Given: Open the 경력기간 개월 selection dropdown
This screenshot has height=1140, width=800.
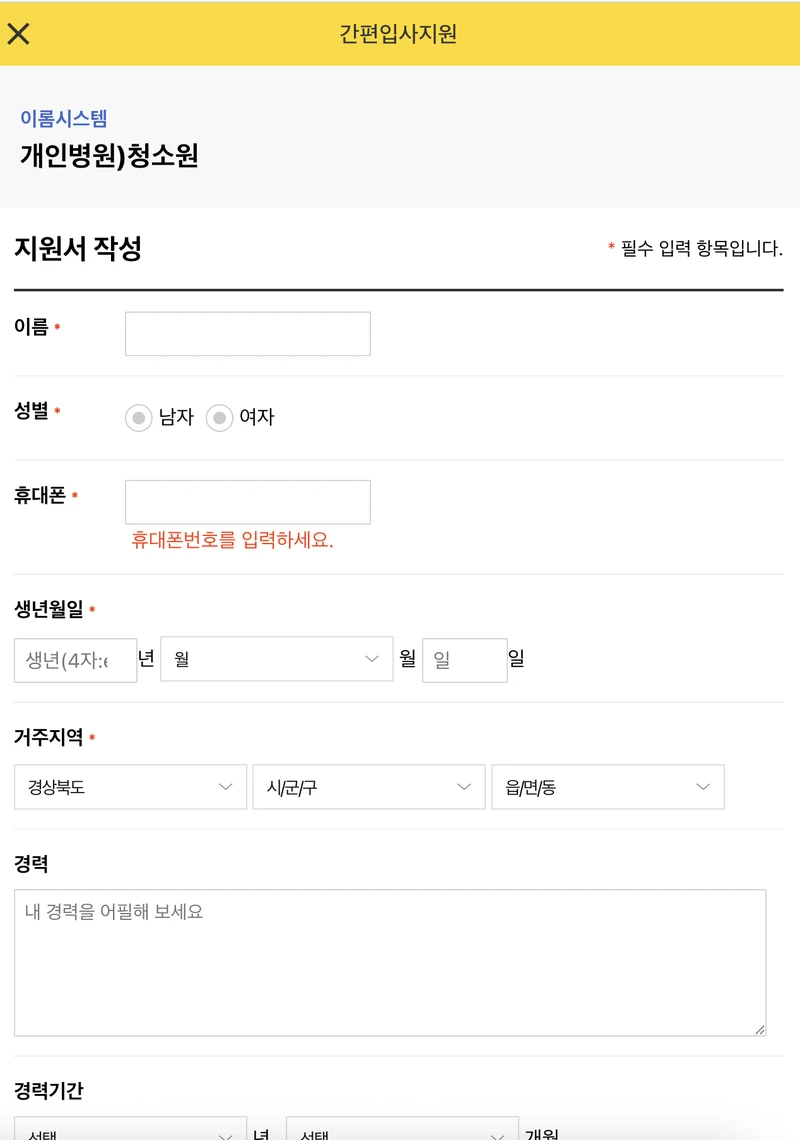Looking at the screenshot, I should [x=403, y=1130].
